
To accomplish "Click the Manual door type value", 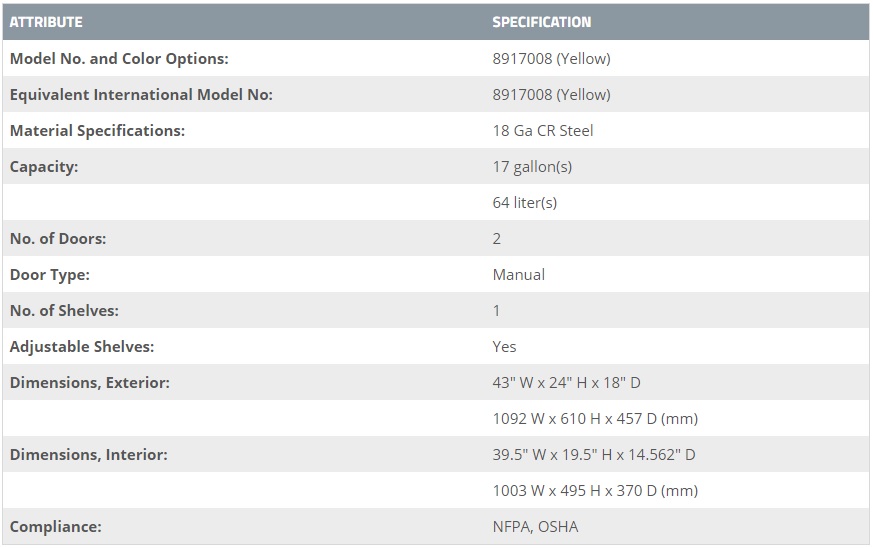I will tap(518, 274).
